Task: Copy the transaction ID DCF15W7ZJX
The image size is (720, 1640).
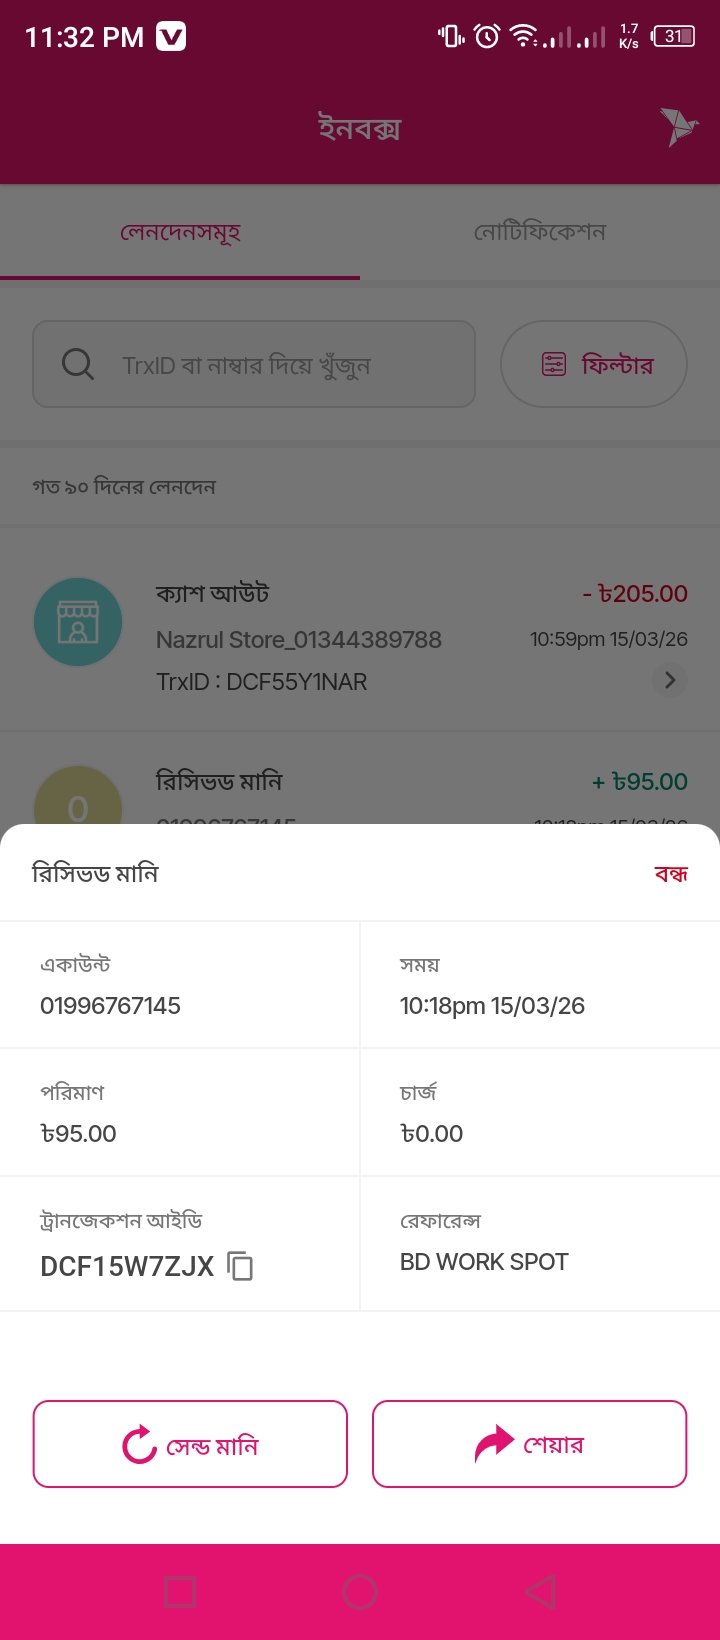Action: click(x=240, y=1266)
